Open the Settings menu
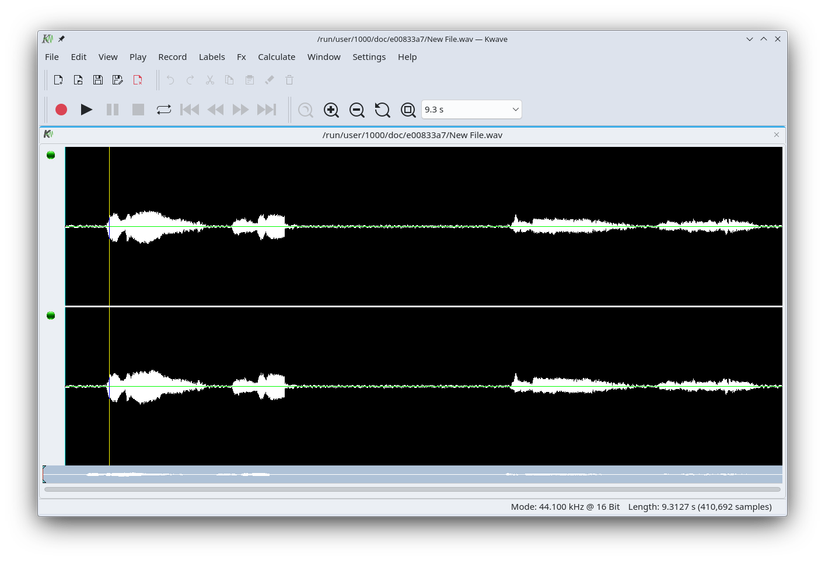 click(369, 57)
